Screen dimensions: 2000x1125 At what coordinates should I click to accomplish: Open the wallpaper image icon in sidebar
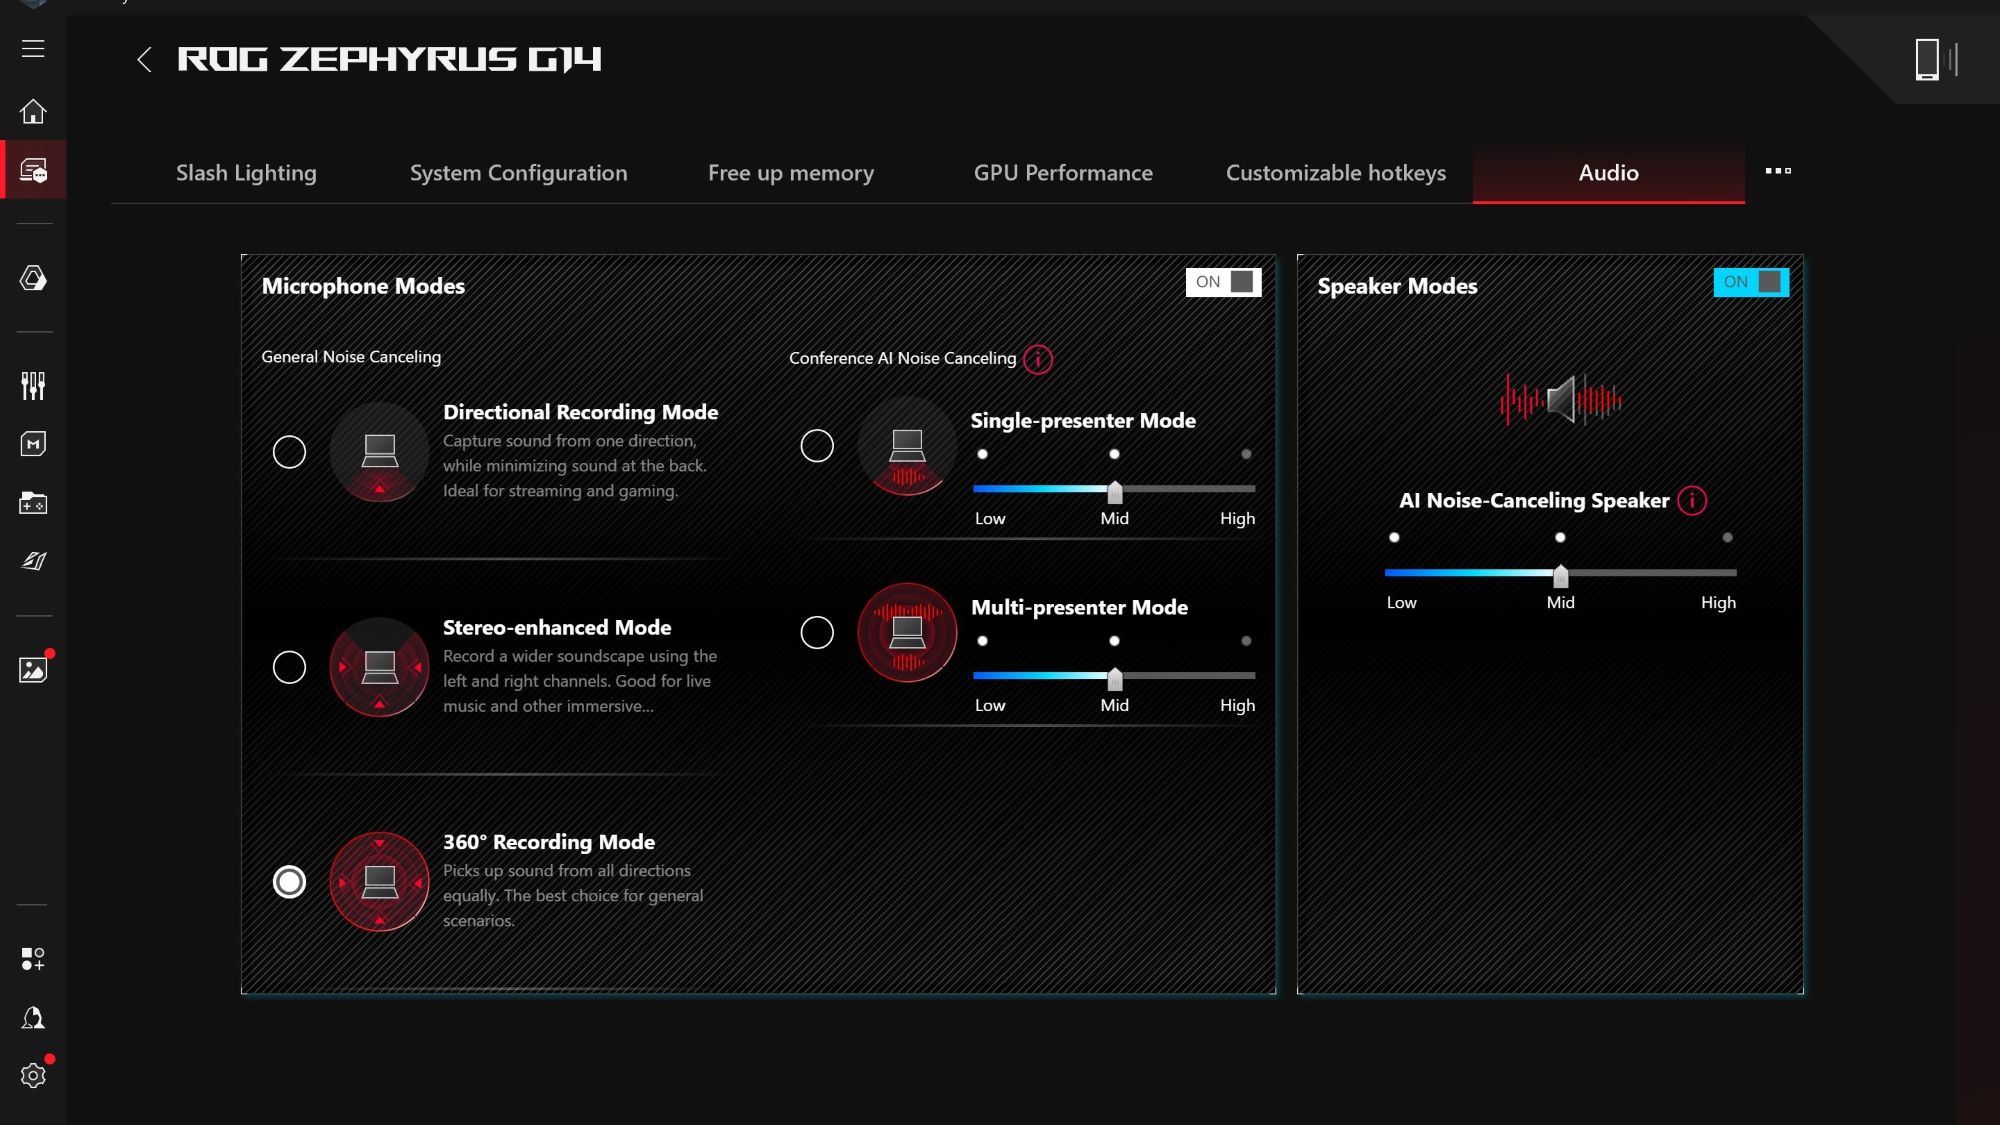33,669
